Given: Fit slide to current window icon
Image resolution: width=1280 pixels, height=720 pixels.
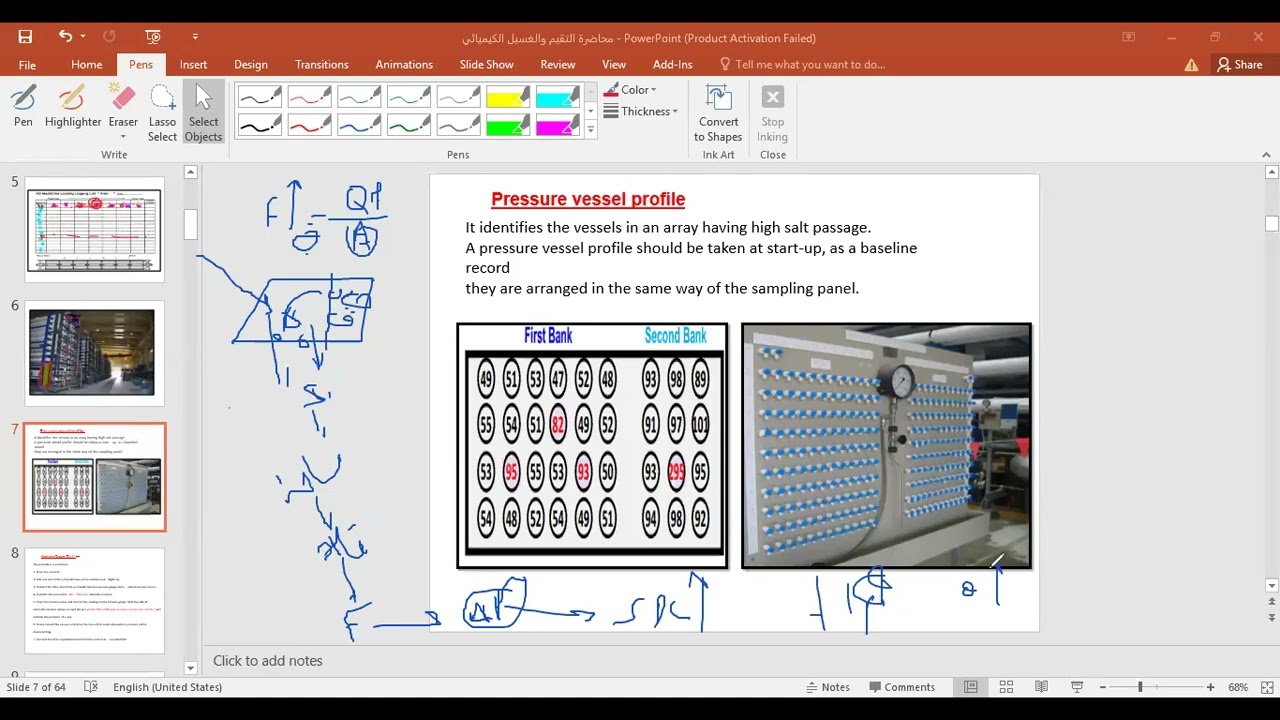Looking at the screenshot, I should tap(1267, 687).
